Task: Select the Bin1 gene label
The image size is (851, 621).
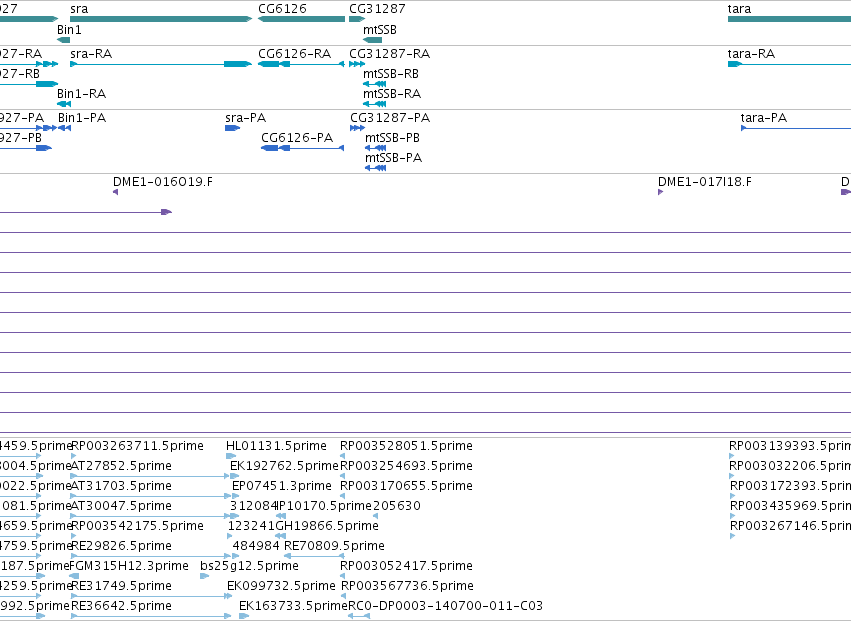Action: coord(69,30)
